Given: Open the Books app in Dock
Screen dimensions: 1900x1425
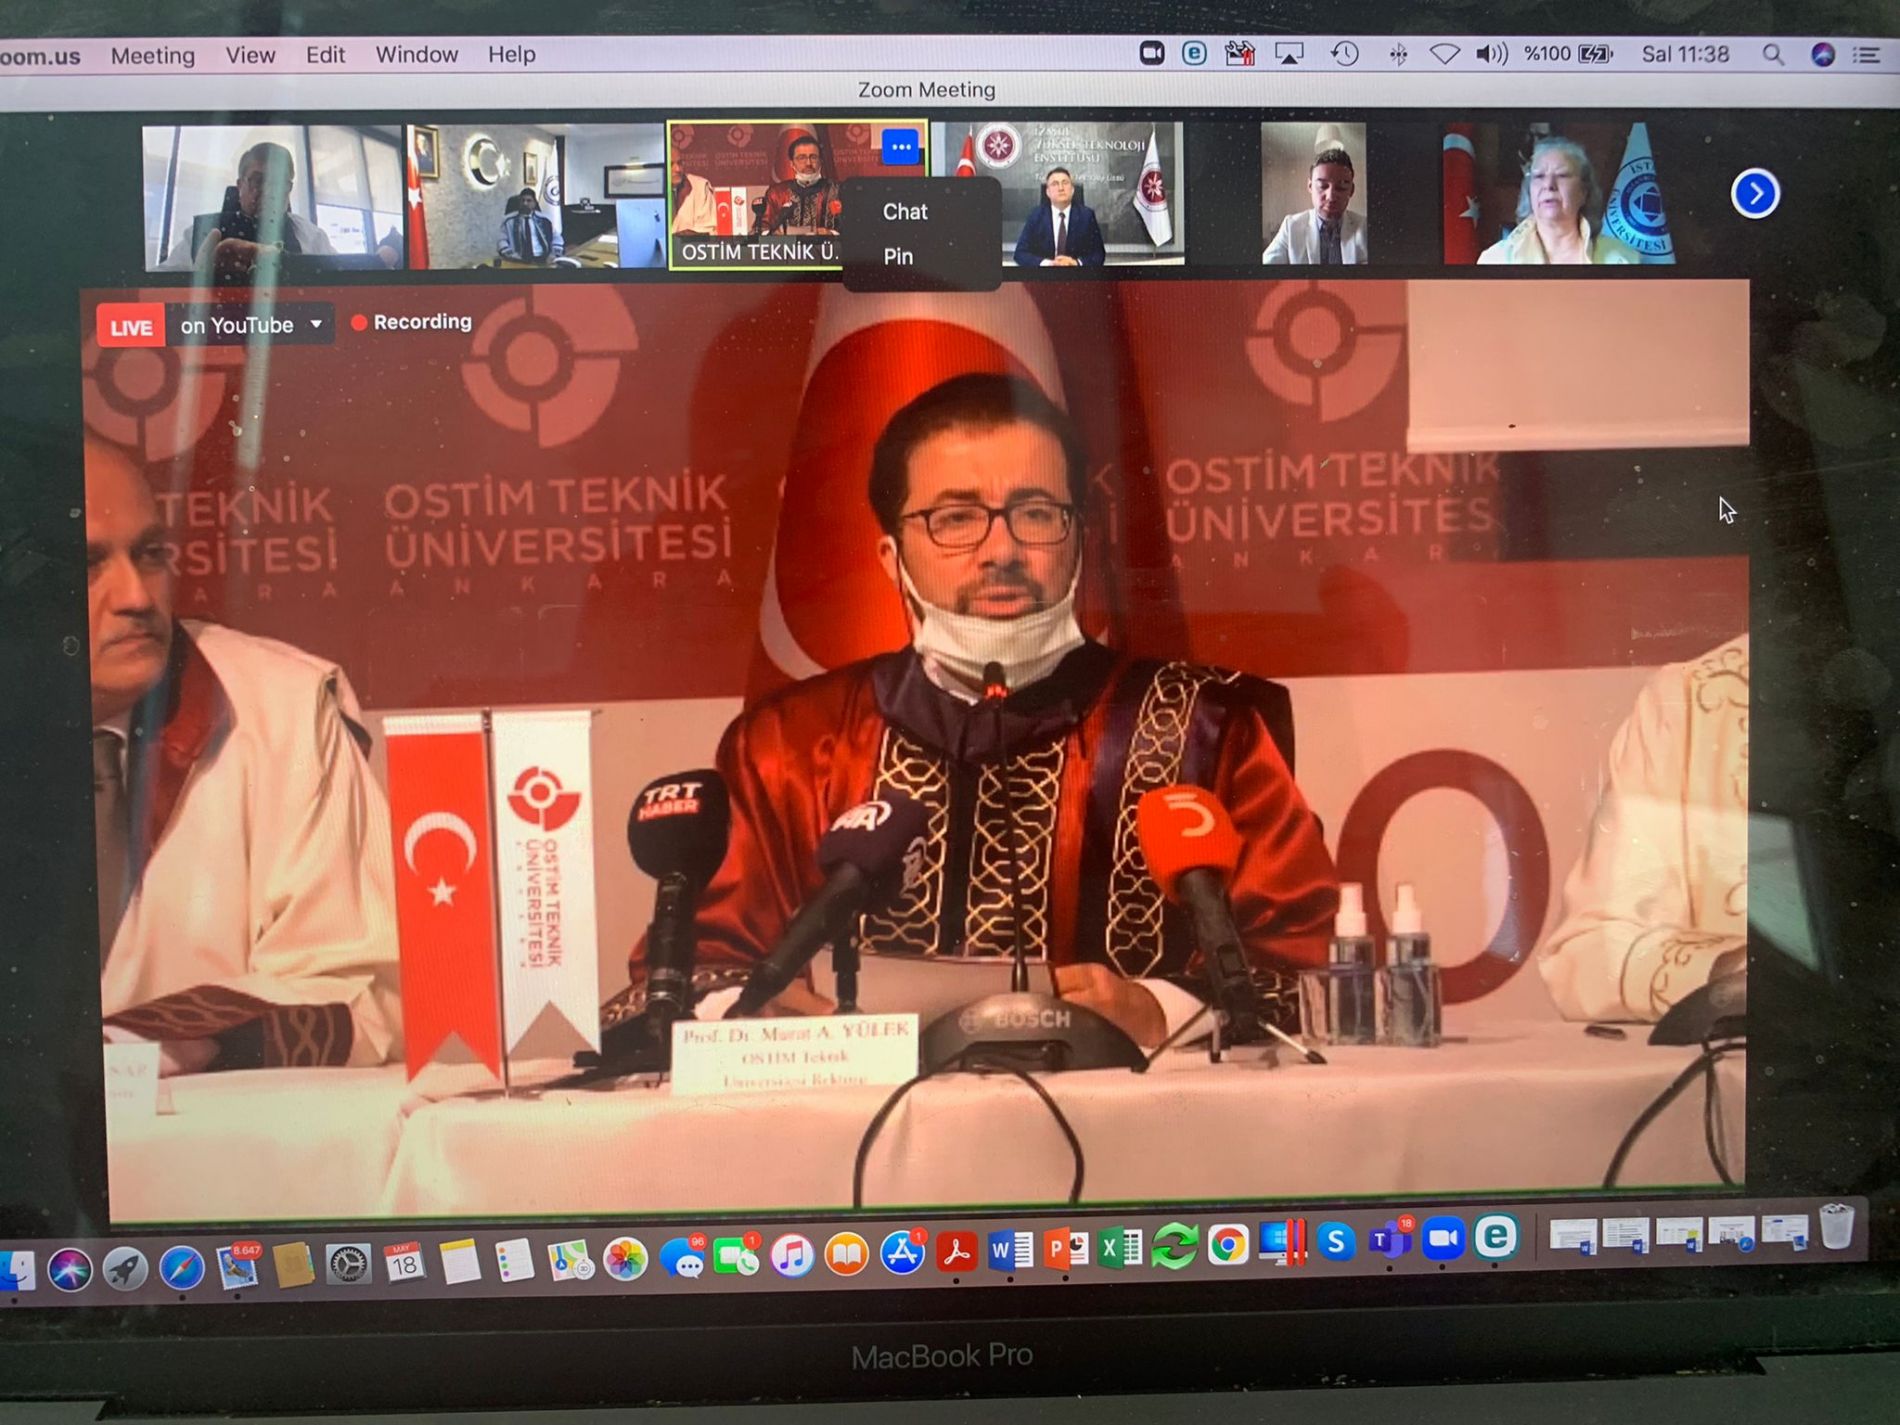Looking at the screenshot, I should point(847,1254).
